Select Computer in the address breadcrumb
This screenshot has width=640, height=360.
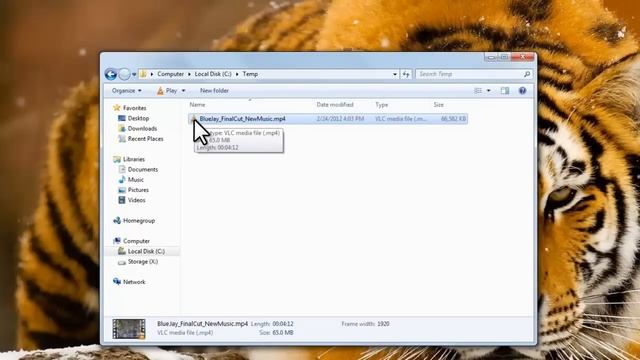click(x=170, y=74)
